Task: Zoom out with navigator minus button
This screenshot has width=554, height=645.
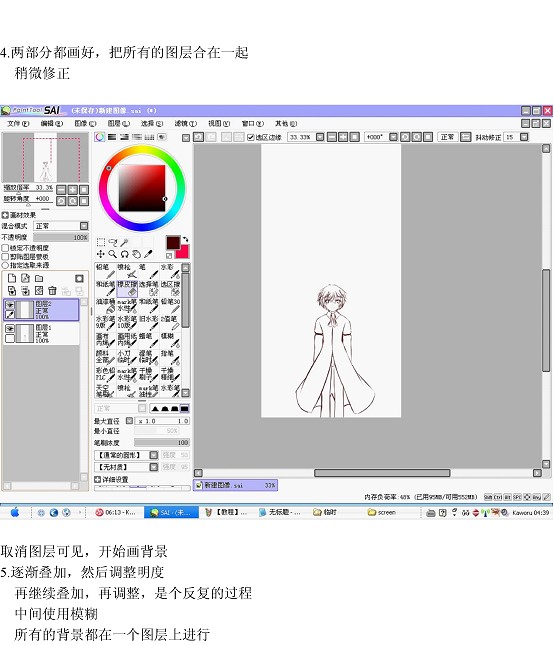Action: coord(61,190)
